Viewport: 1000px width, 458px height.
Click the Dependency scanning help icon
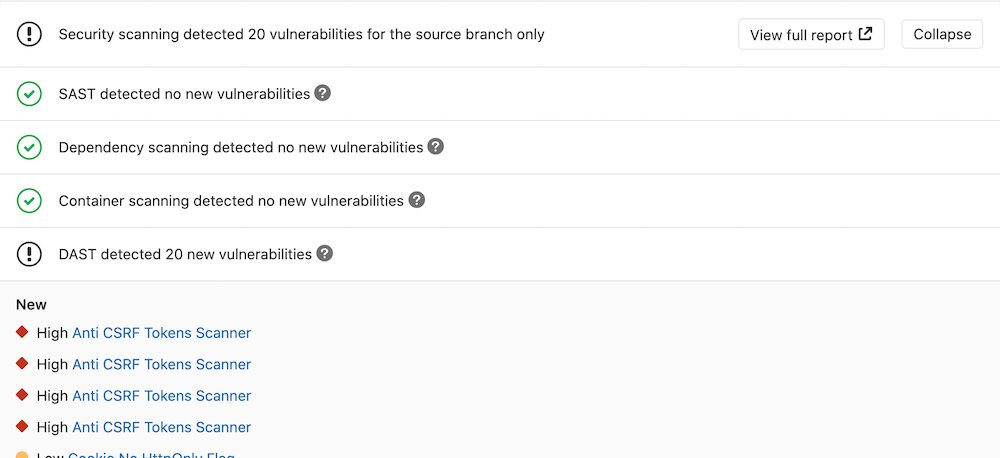pyautogui.click(x=435, y=146)
